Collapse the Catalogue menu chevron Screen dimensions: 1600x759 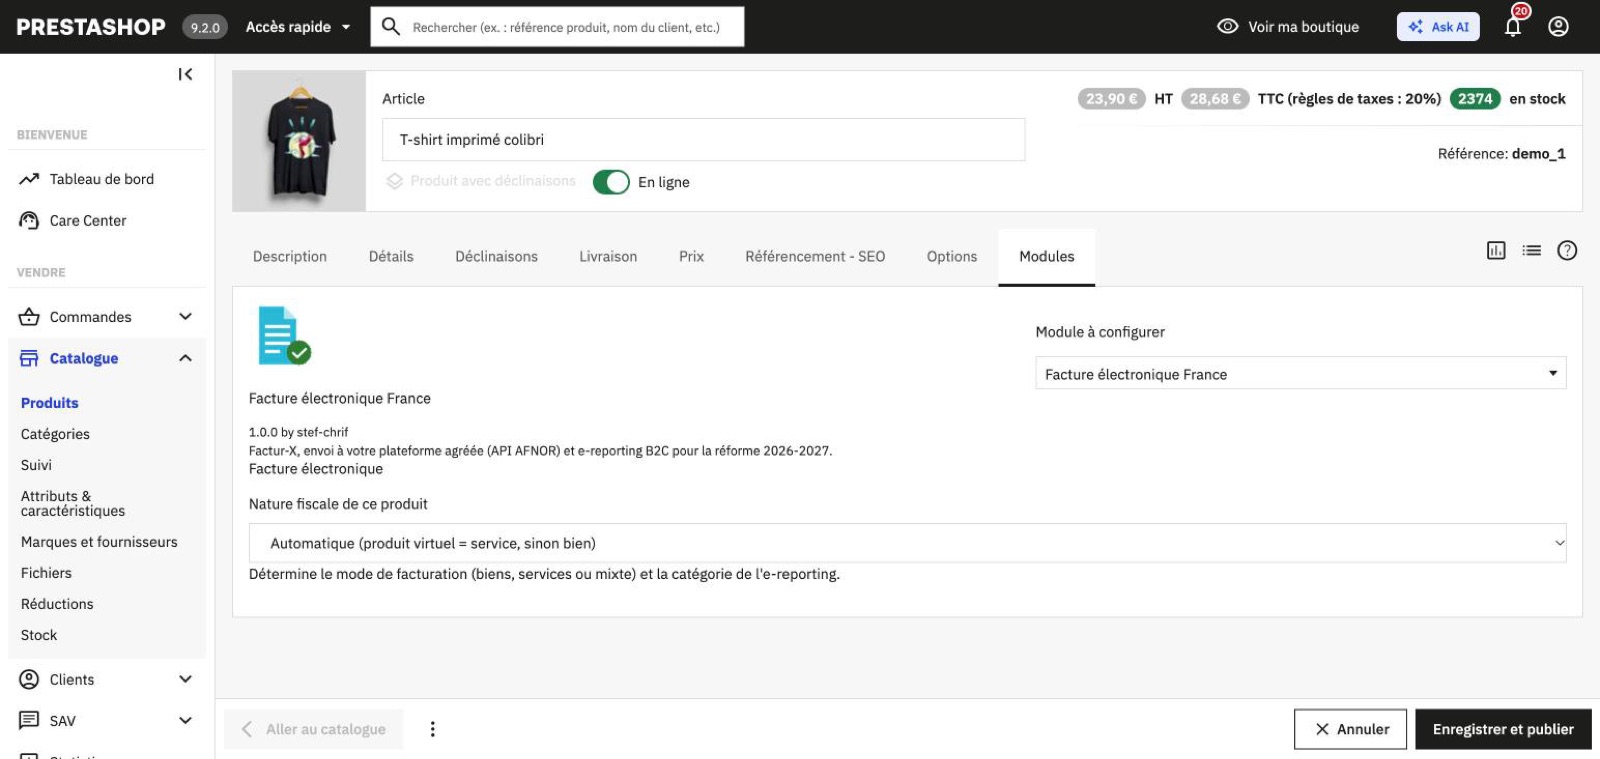(185, 358)
